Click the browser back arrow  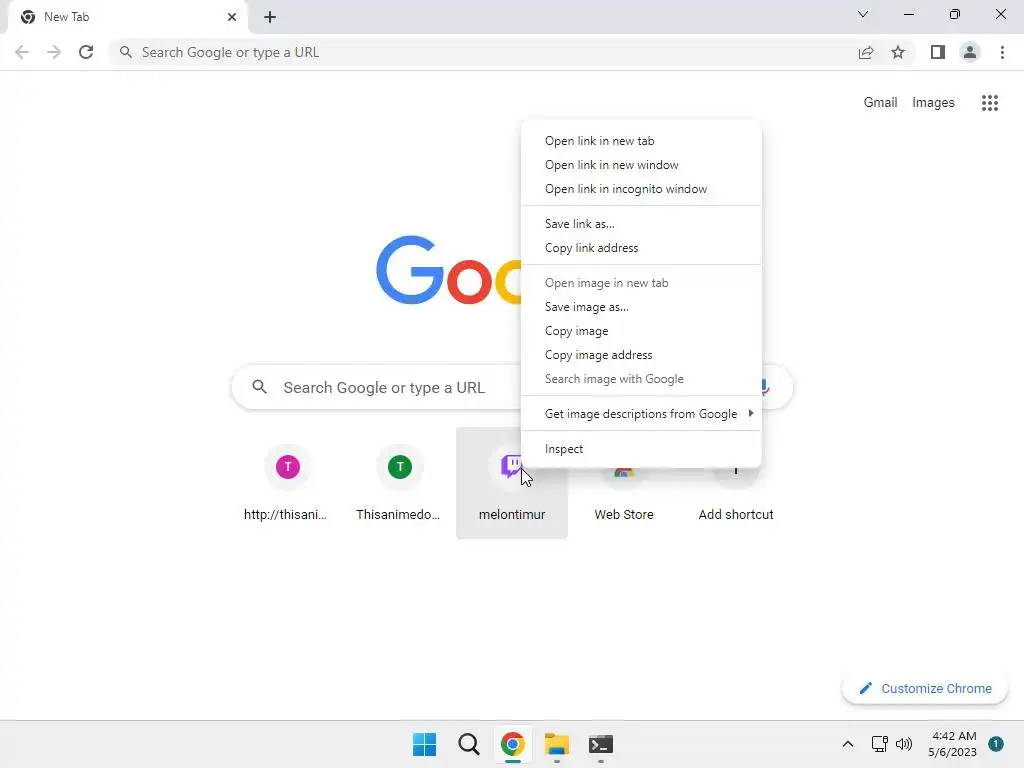point(22,52)
